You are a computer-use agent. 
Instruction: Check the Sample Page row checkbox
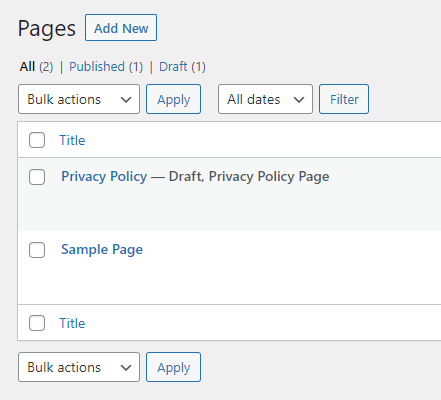click(x=37, y=250)
